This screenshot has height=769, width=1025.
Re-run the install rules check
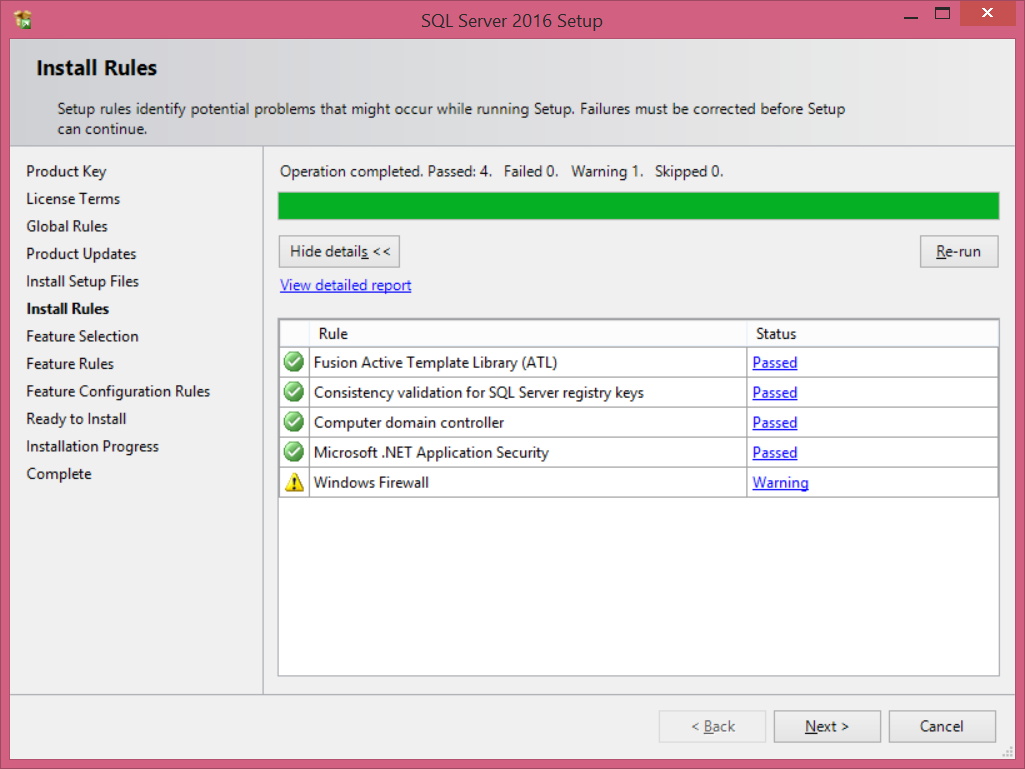(x=959, y=252)
